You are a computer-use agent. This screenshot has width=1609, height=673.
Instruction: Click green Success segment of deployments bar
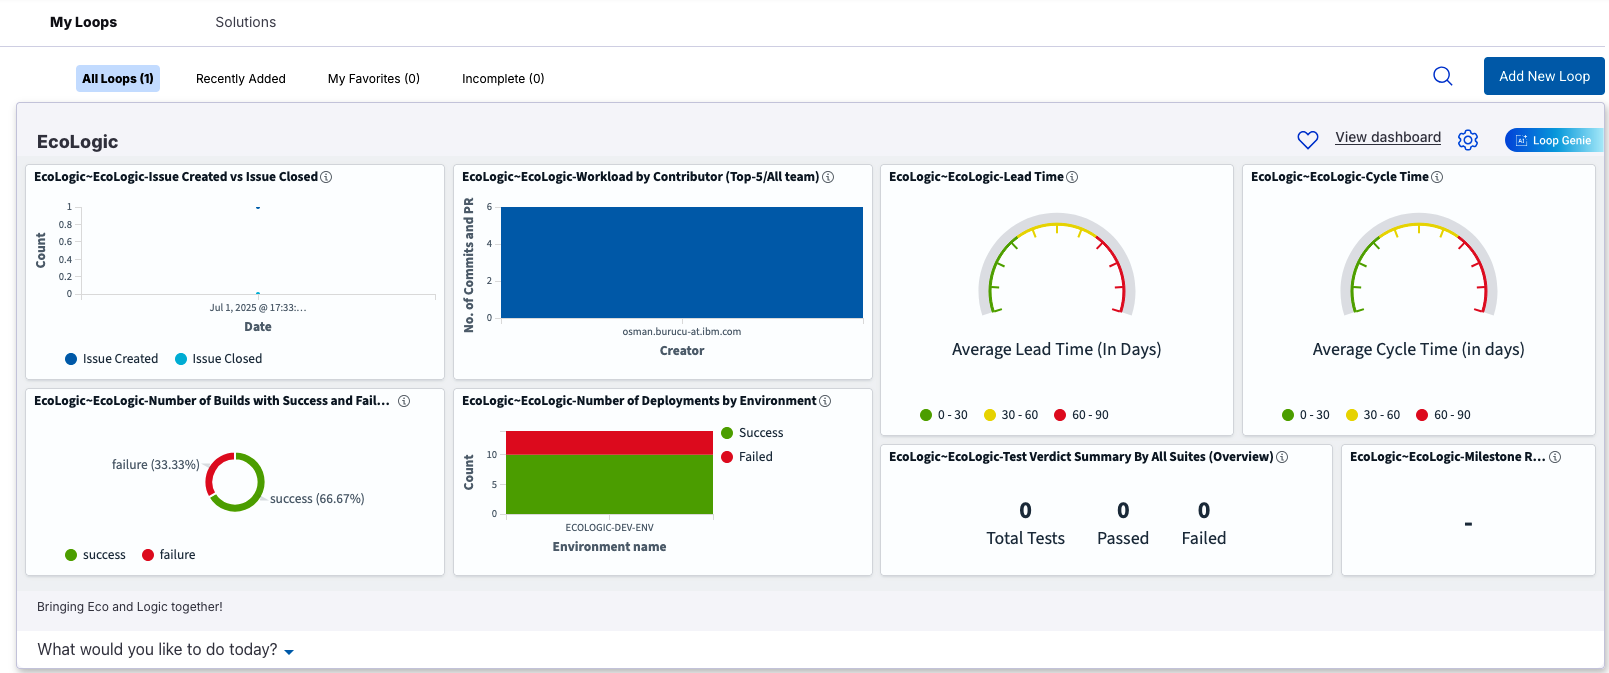609,484
